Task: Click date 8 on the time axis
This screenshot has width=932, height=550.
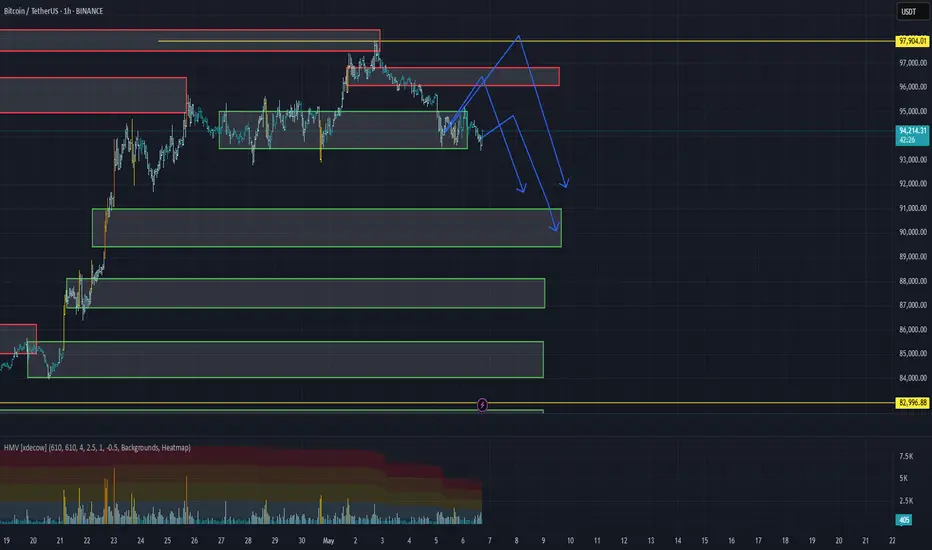Action: [x=516, y=540]
